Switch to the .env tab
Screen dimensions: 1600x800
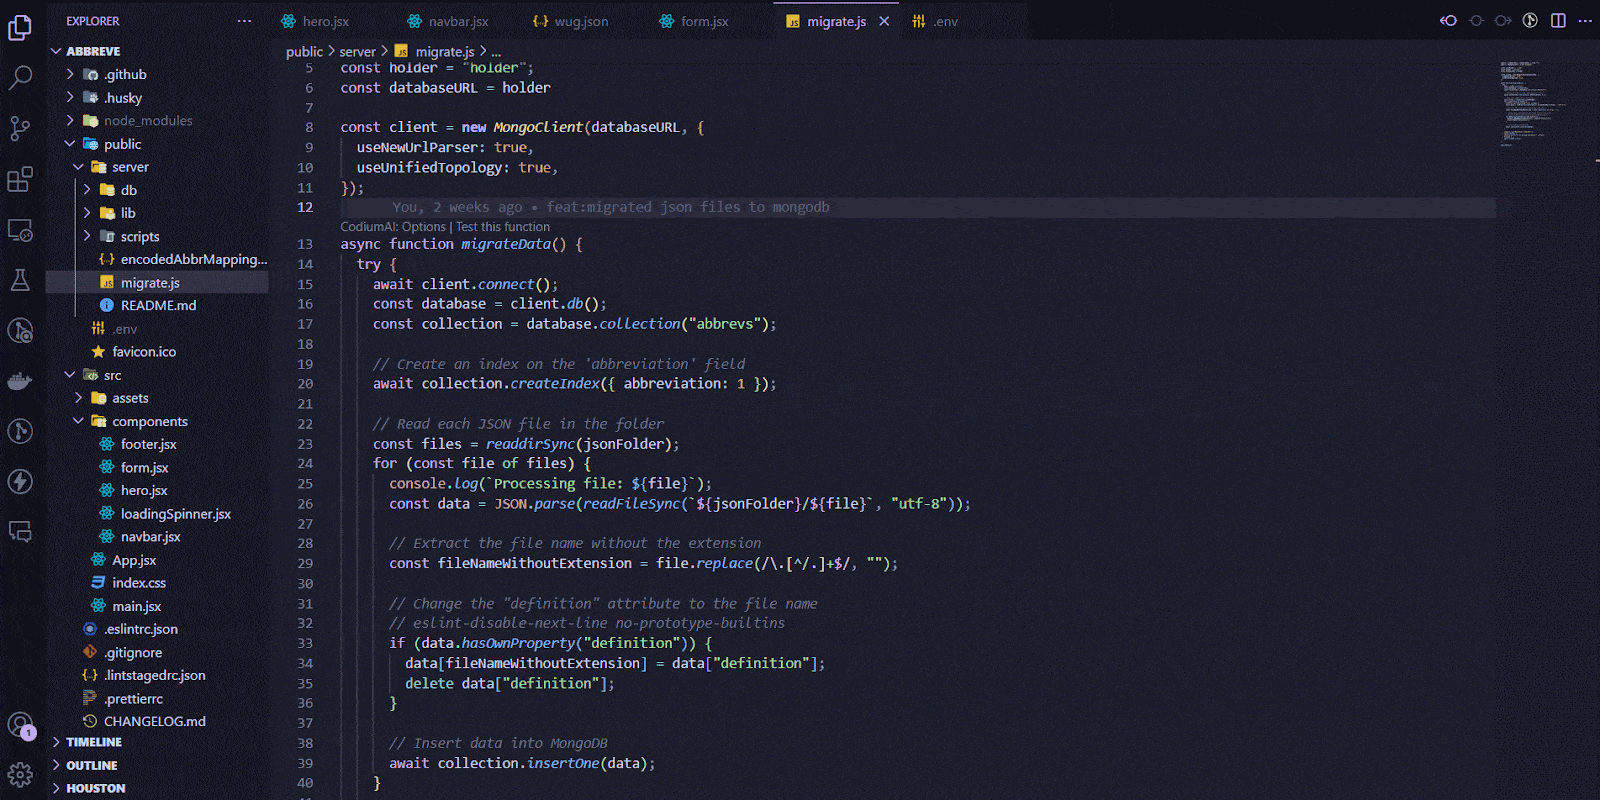click(935, 21)
